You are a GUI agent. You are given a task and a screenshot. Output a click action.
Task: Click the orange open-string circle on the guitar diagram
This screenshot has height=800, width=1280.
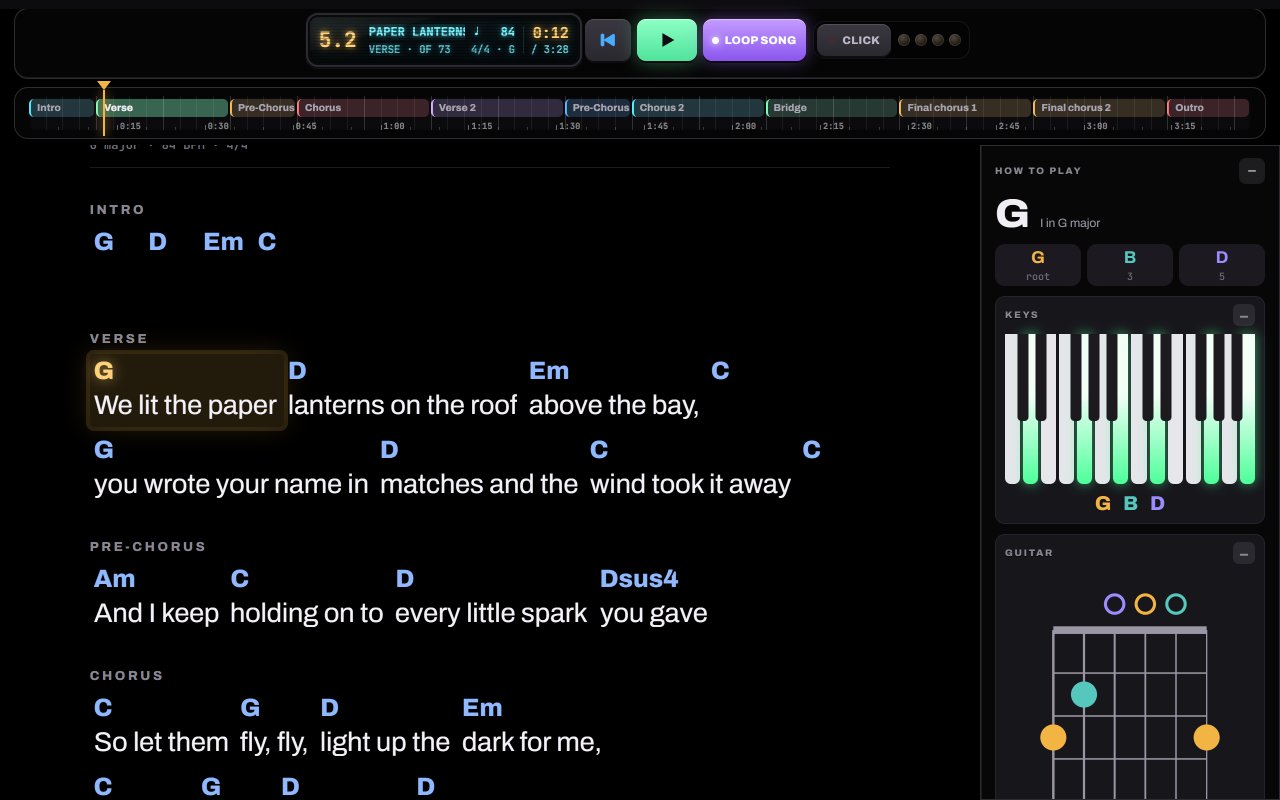click(1146, 604)
